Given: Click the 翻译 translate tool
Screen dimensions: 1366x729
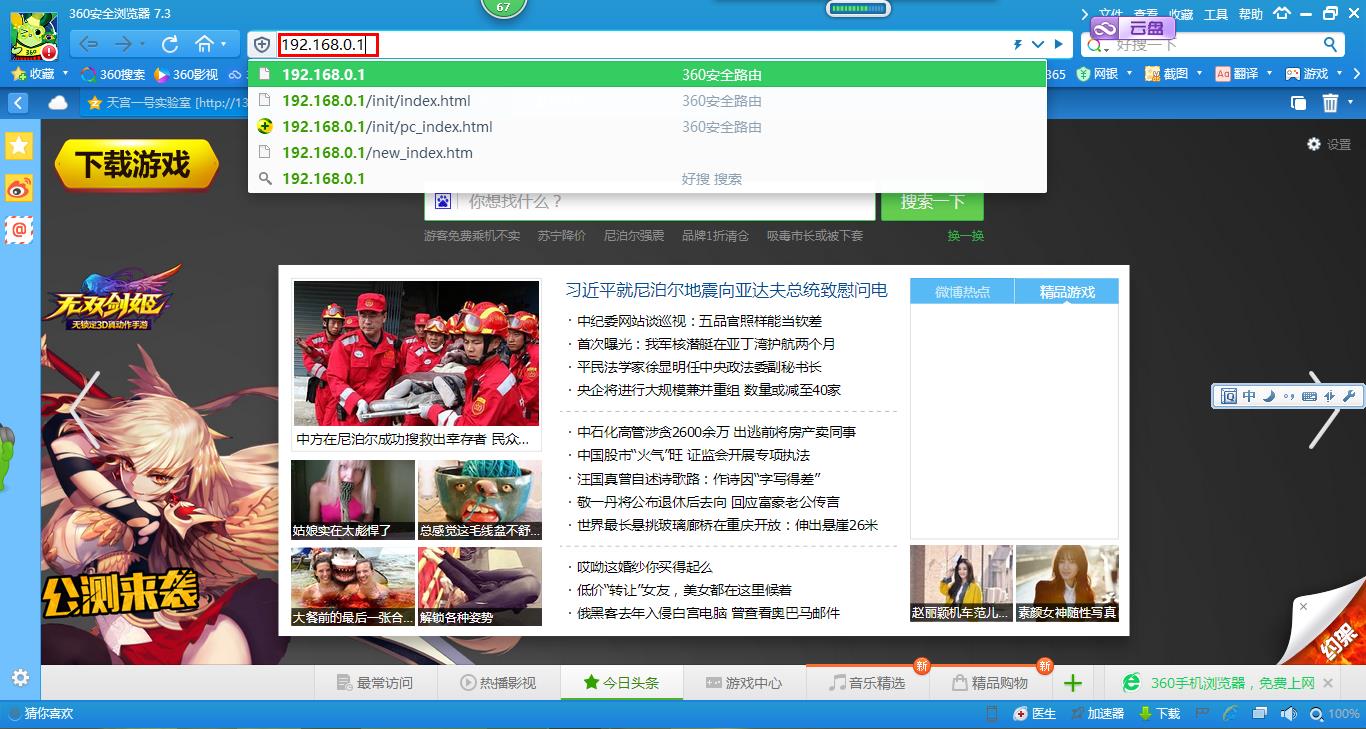Looking at the screenshot, I should point(1236,74).
